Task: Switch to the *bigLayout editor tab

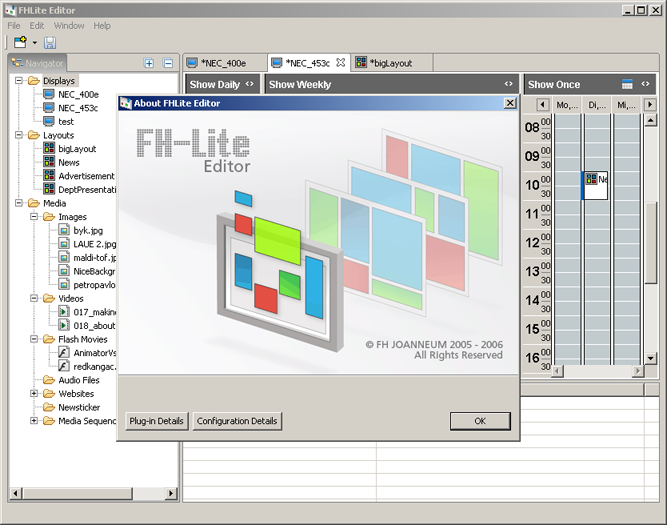Action: [x=391, y=63]
